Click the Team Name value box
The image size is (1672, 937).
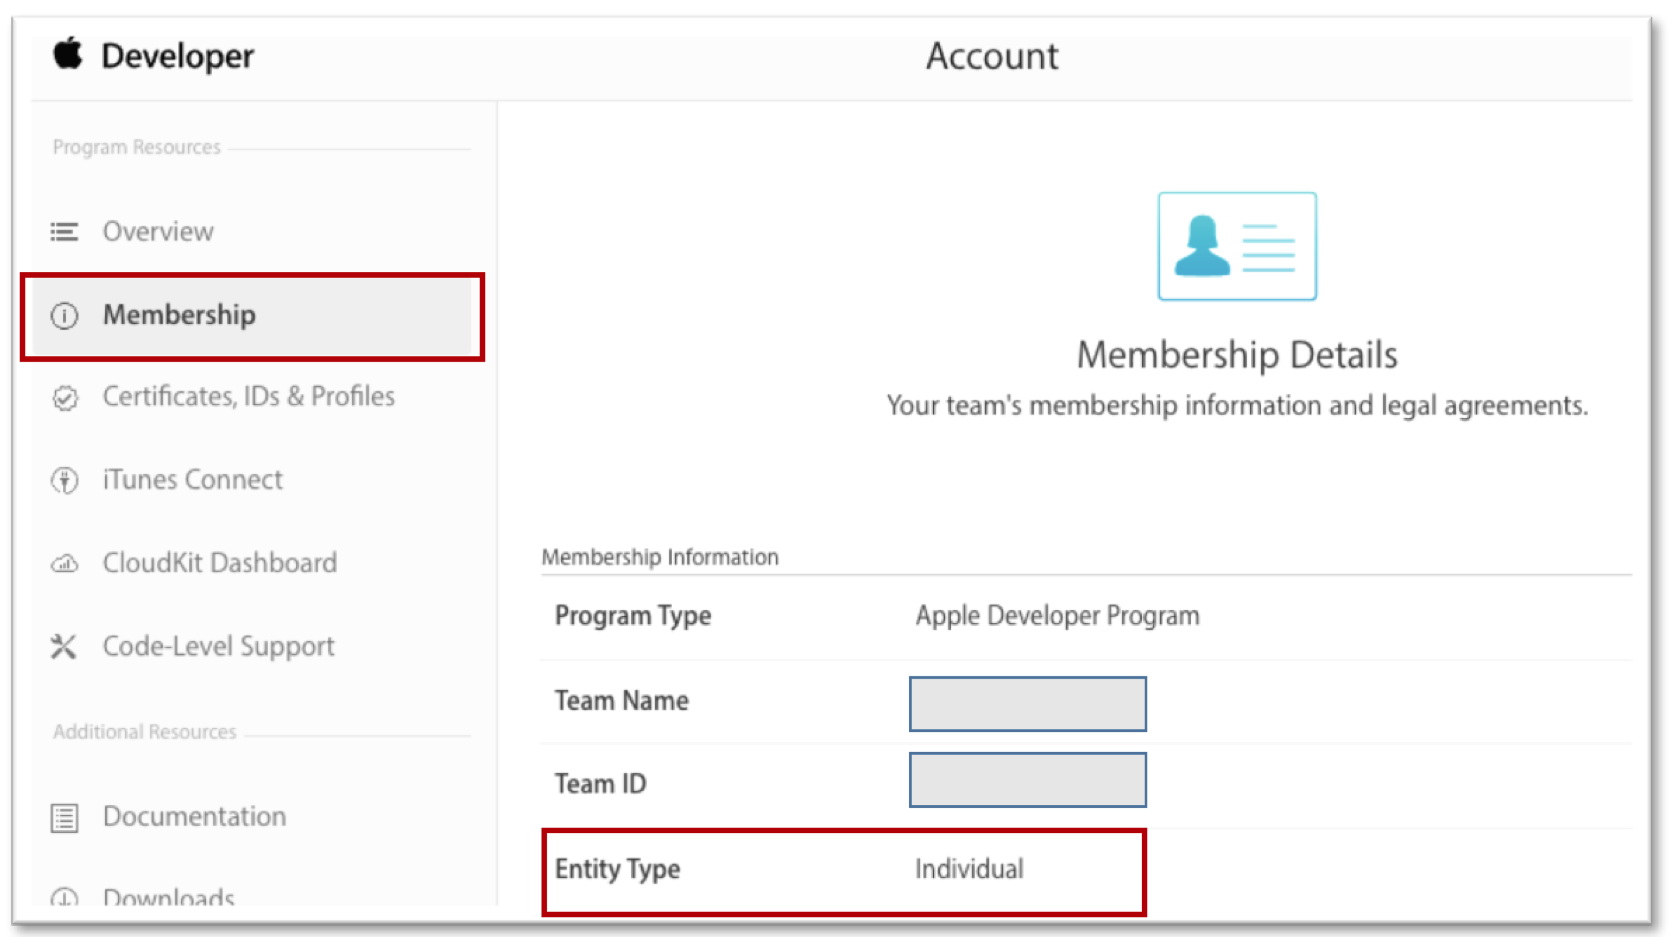point(1027,704)
